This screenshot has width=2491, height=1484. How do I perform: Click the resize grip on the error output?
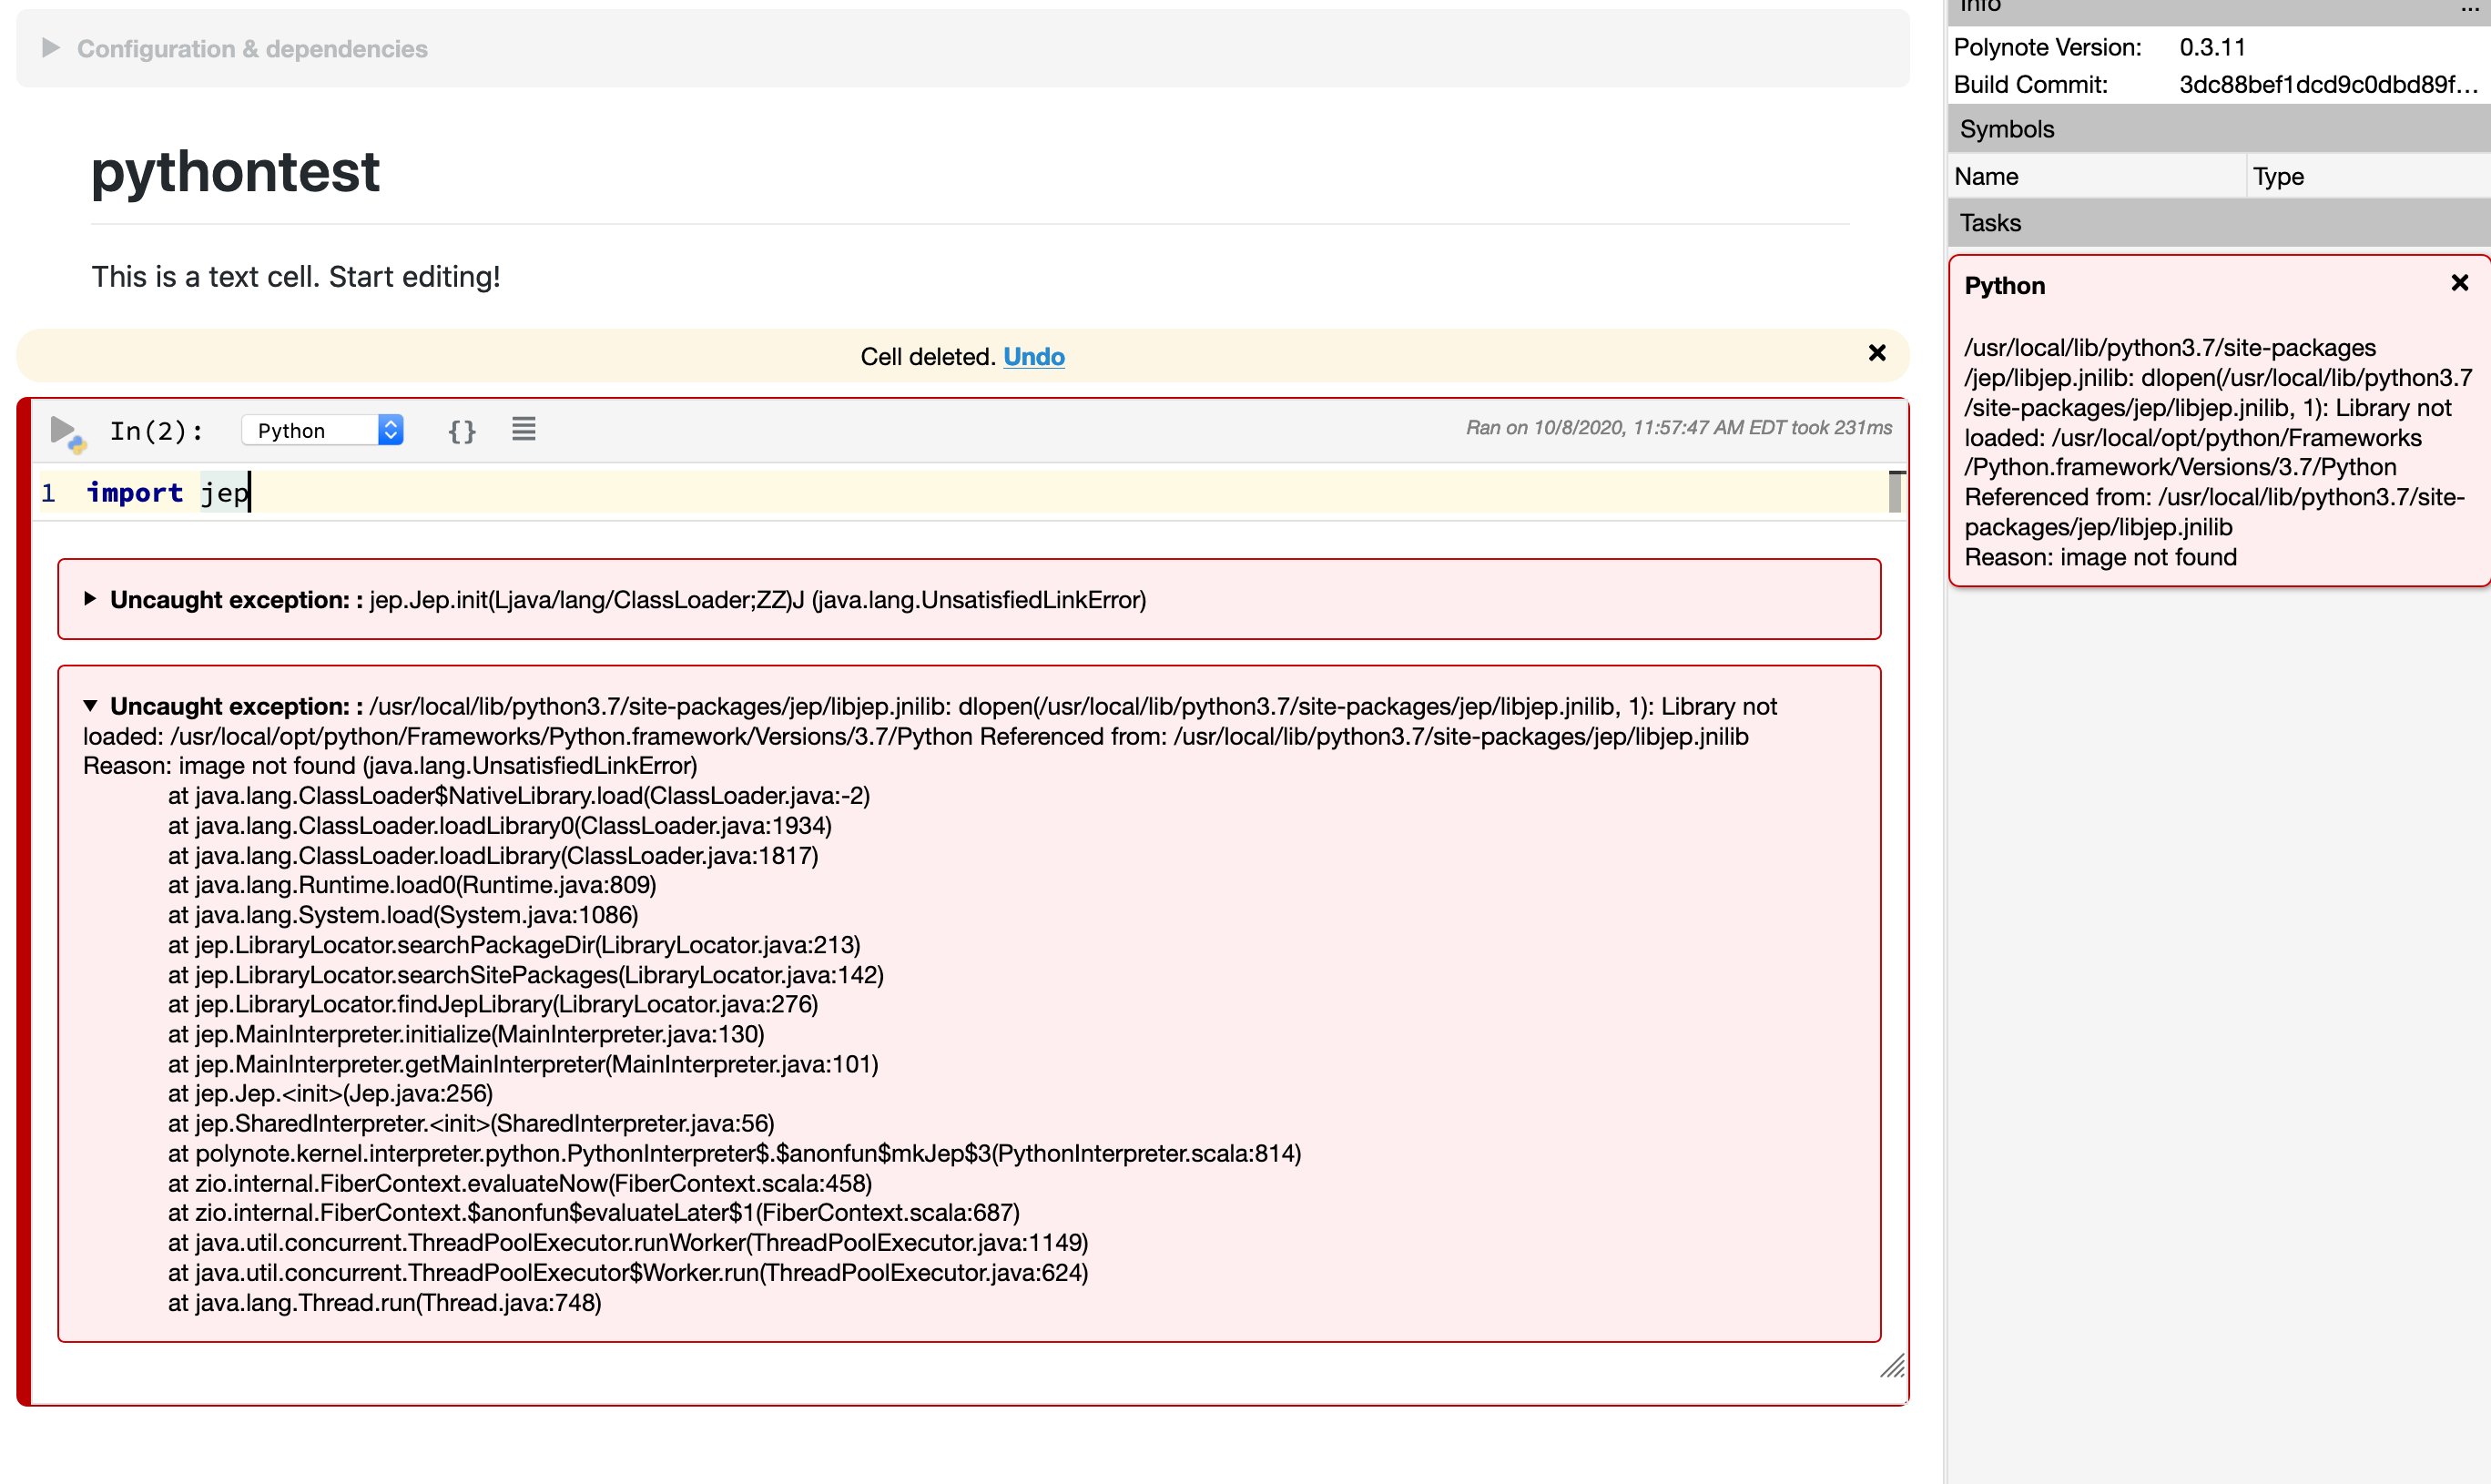click(x=1892, y=1367)
